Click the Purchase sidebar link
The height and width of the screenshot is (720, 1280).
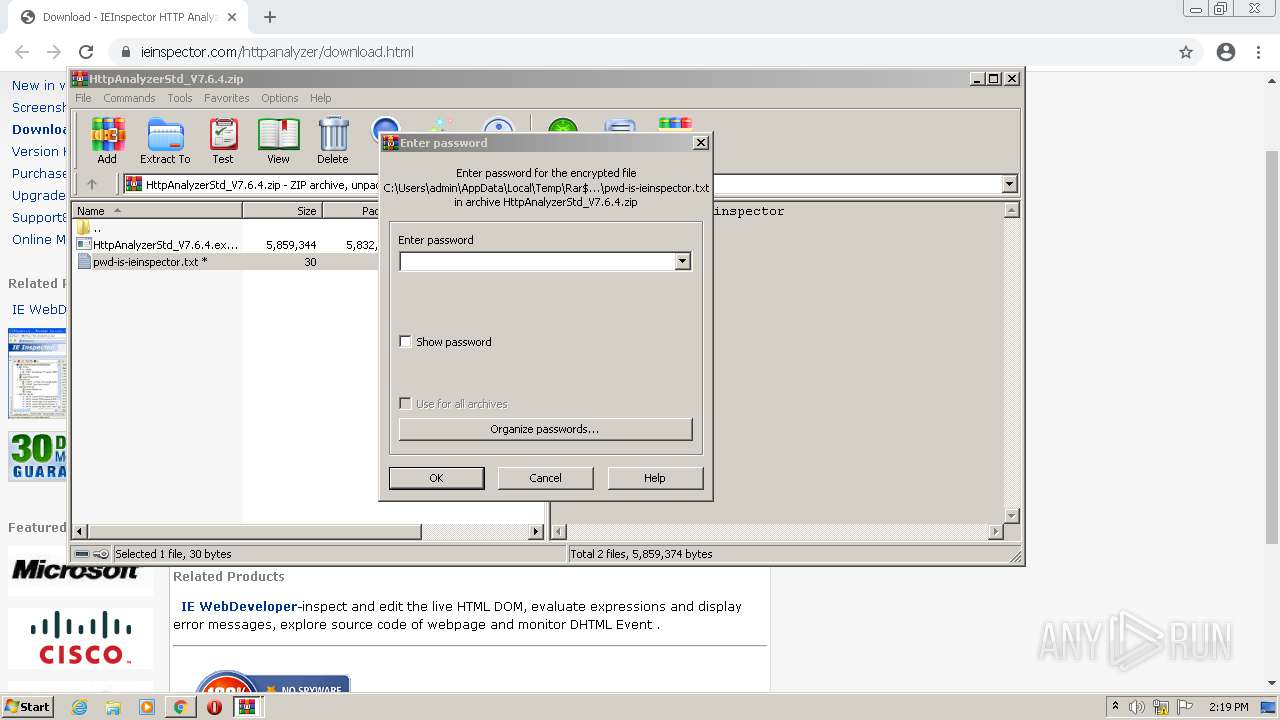pos(39,173)
